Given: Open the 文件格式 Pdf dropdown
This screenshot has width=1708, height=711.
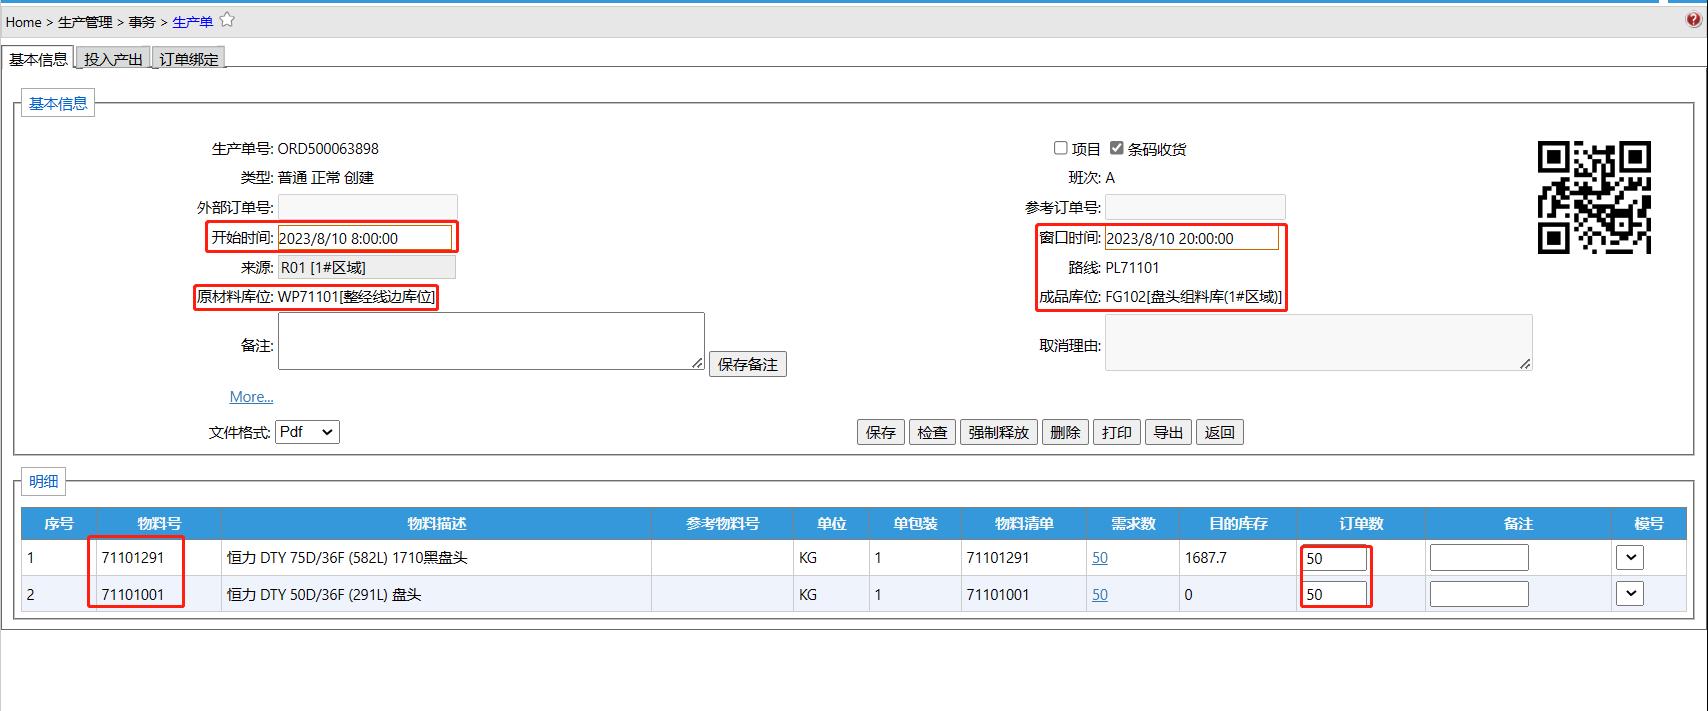Looking at the screenshot, I should tap(307, 432).
